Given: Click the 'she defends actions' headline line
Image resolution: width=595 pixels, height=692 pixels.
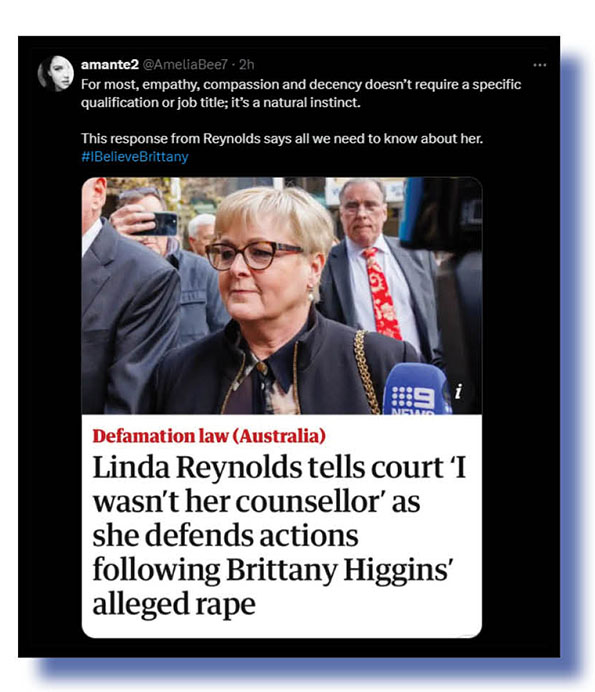Looking at the screenshot, I should [x=225, y=535].
